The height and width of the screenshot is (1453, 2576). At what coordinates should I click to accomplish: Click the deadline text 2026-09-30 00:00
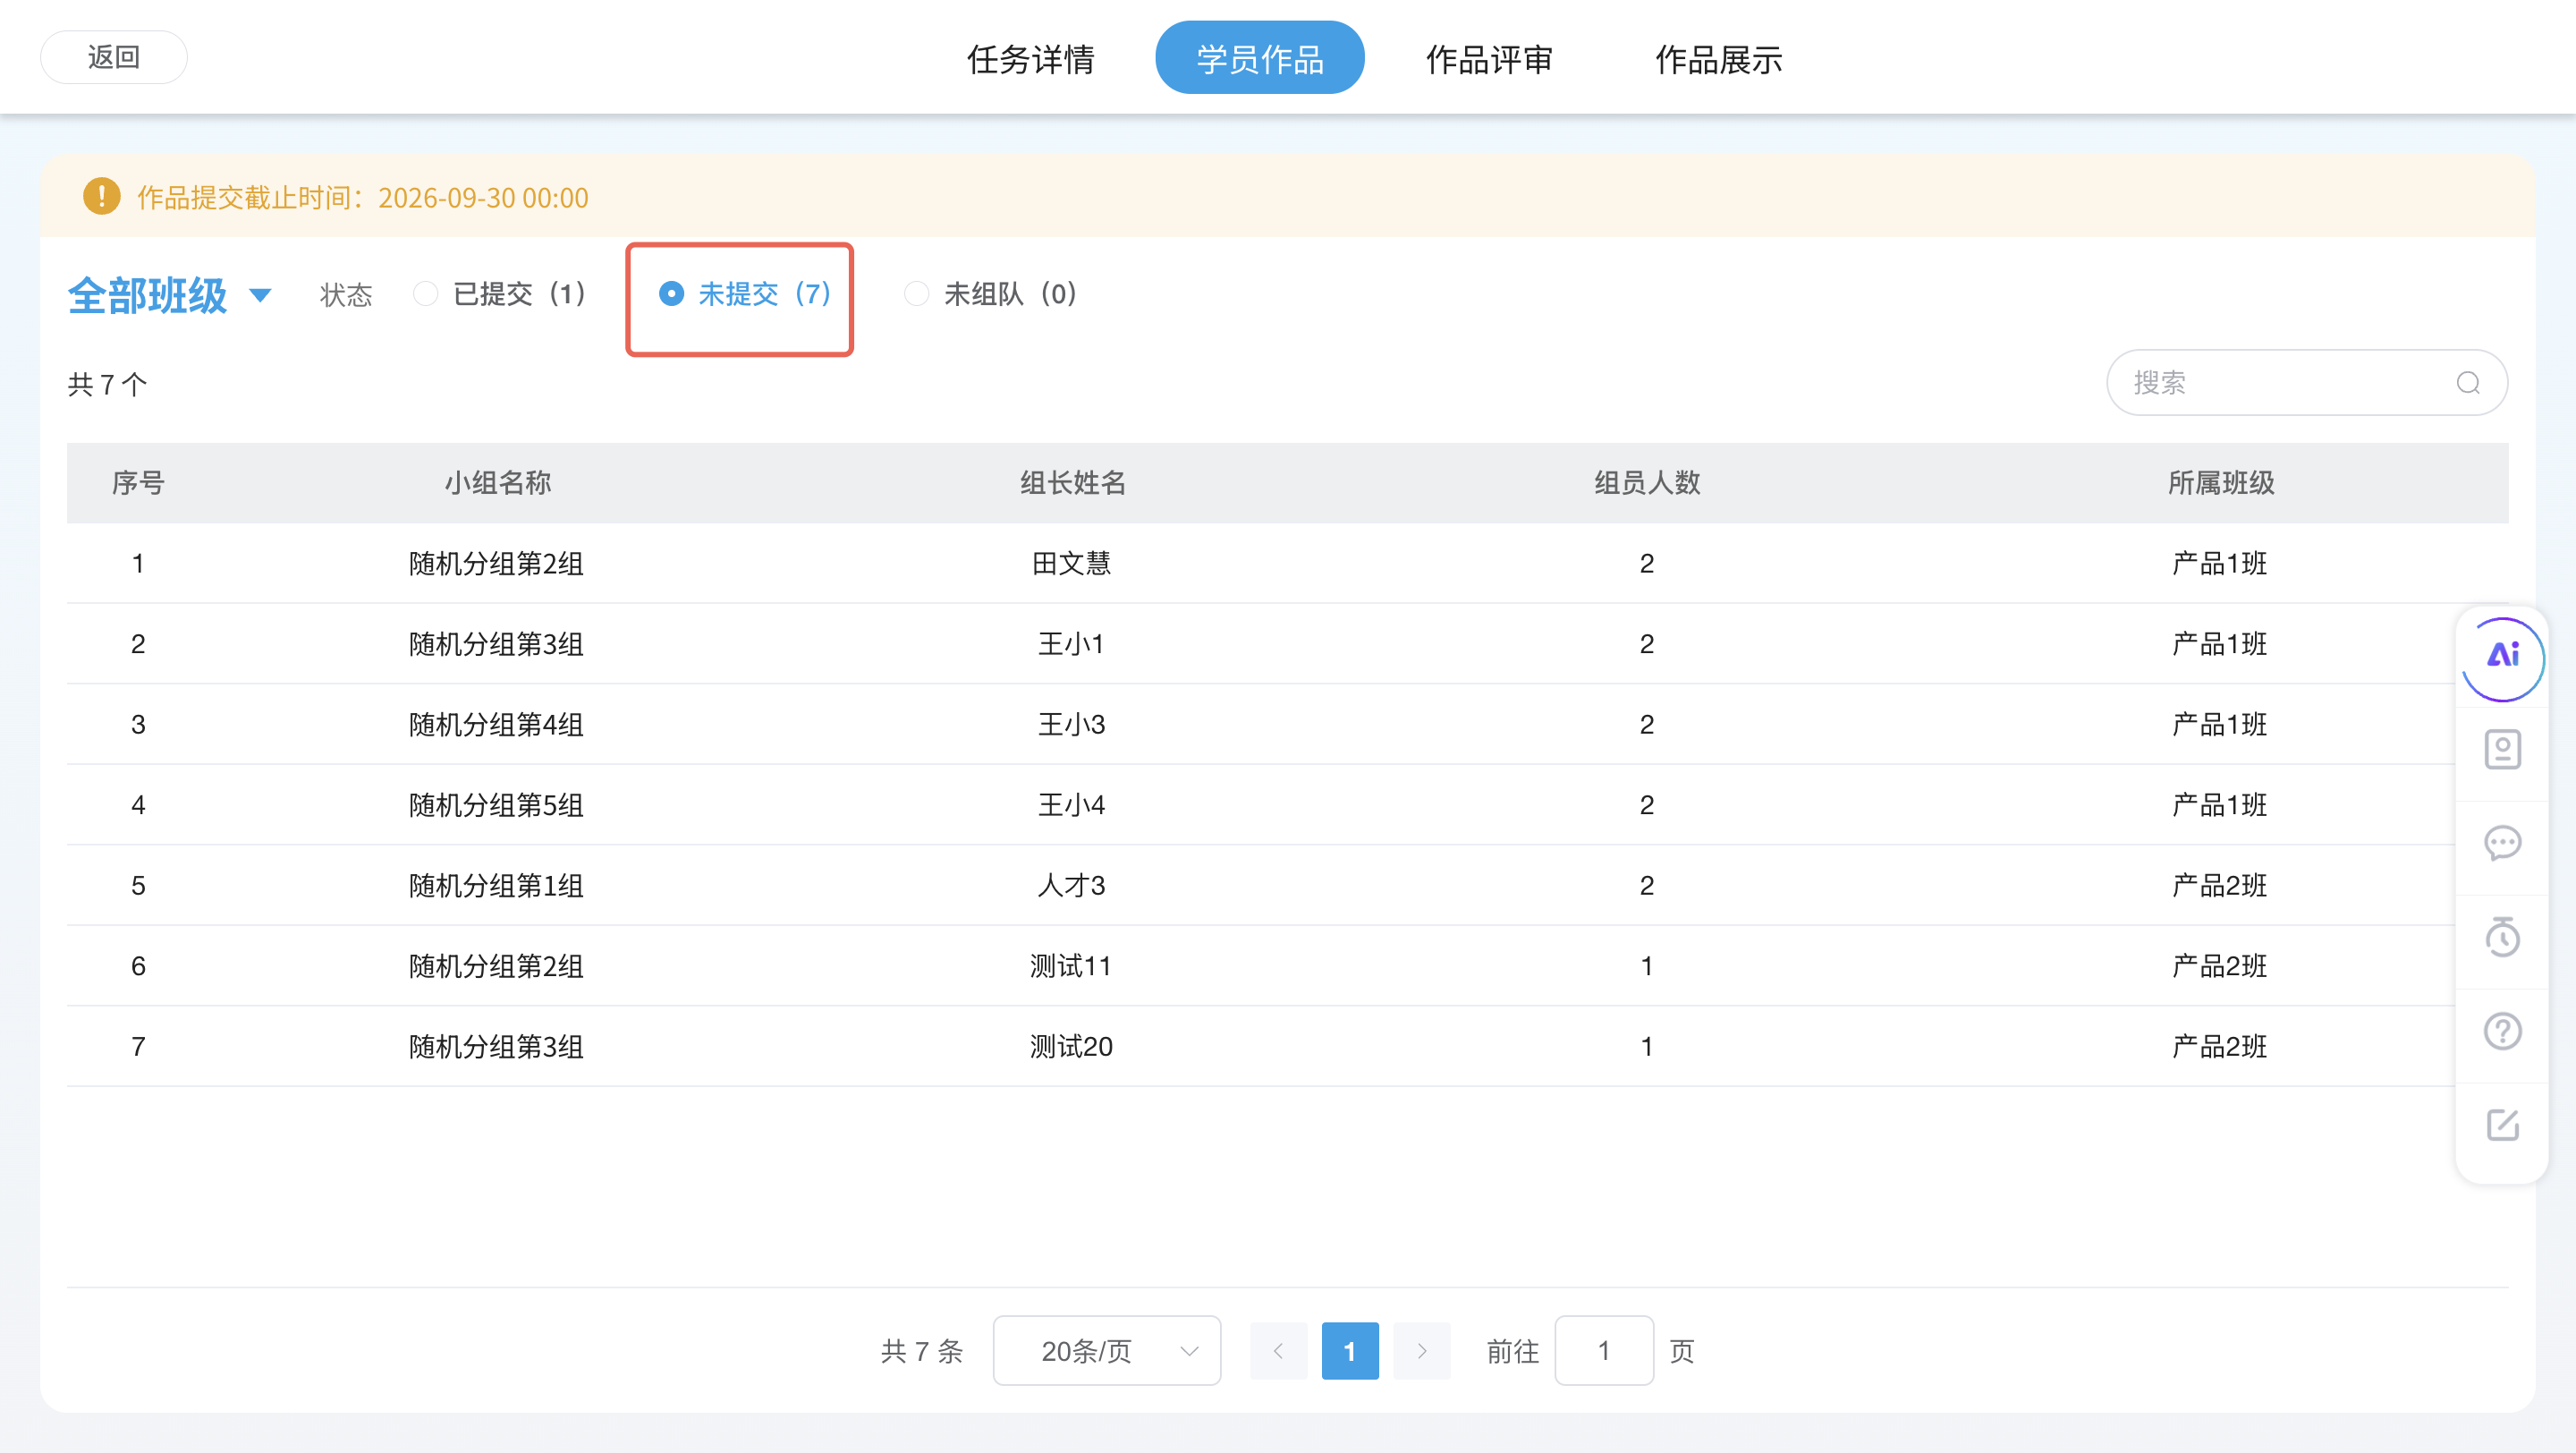click(x=483, y=198)
